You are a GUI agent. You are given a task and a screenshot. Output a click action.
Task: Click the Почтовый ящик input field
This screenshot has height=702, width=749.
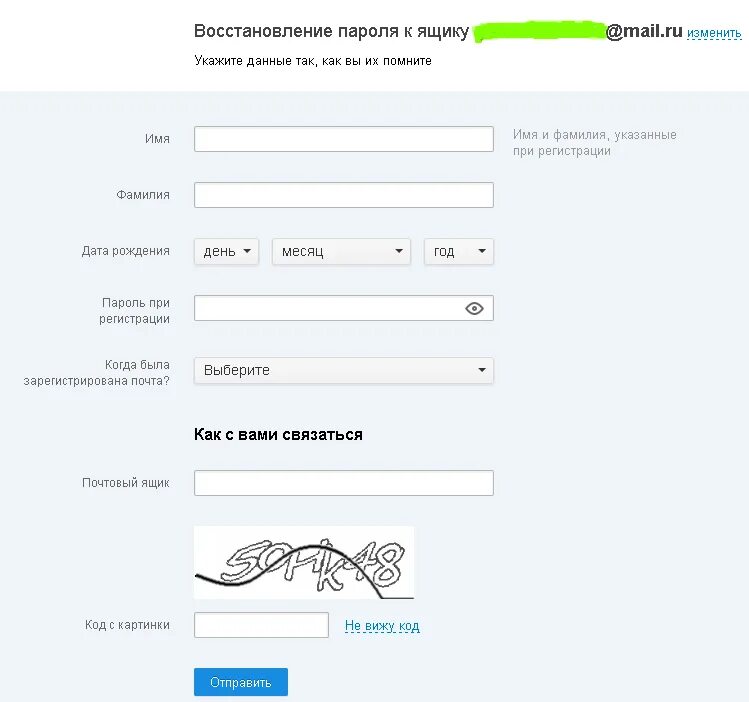[x=343, y=483]
